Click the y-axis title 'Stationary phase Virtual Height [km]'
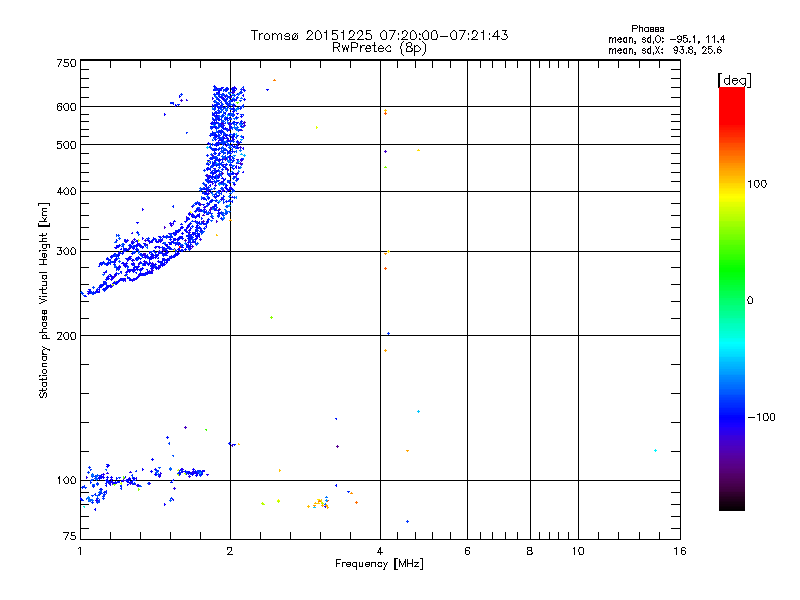Viewport: 800px width, 600px height. pyautogui.click(x=44, y=301)
